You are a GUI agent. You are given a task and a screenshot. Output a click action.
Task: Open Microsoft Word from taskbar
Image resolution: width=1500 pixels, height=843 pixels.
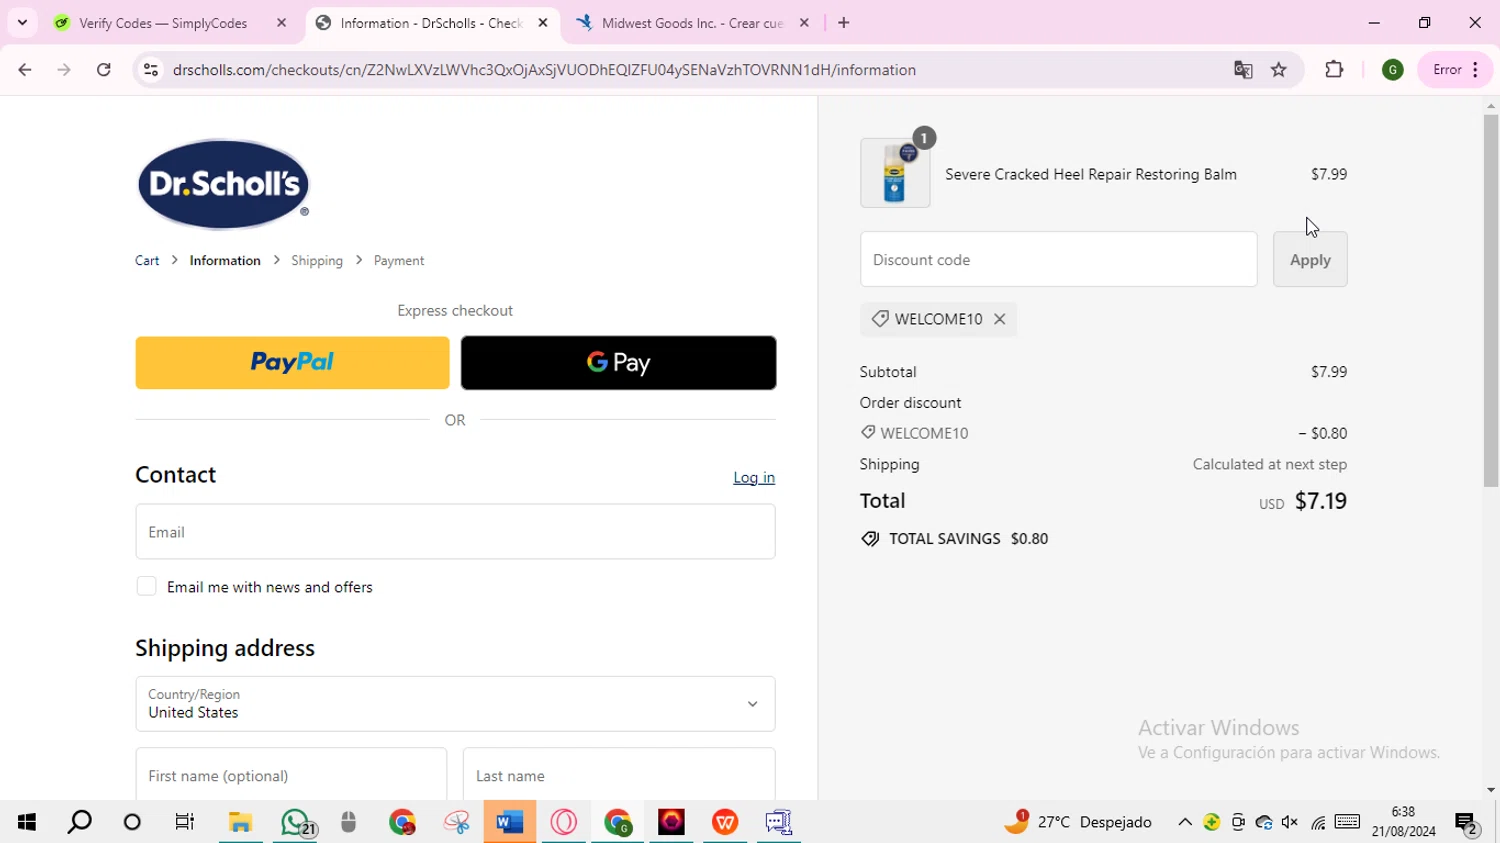[x=510, y=822]
